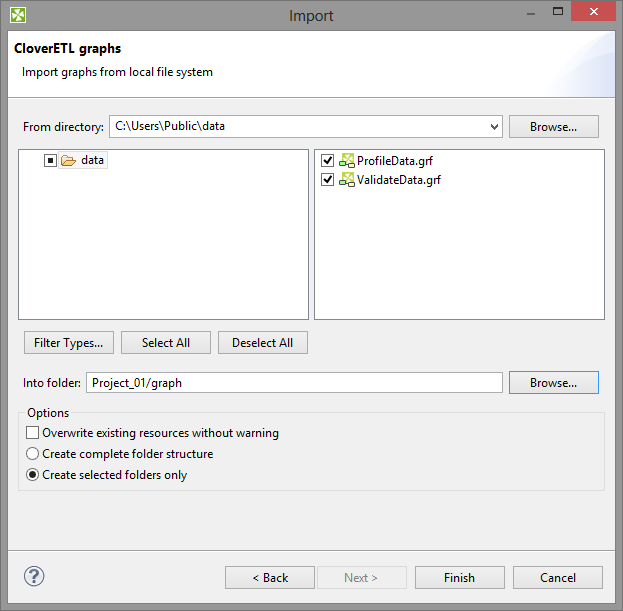
Task: Toggle the data folder checkbox
Action: (50, 160)
